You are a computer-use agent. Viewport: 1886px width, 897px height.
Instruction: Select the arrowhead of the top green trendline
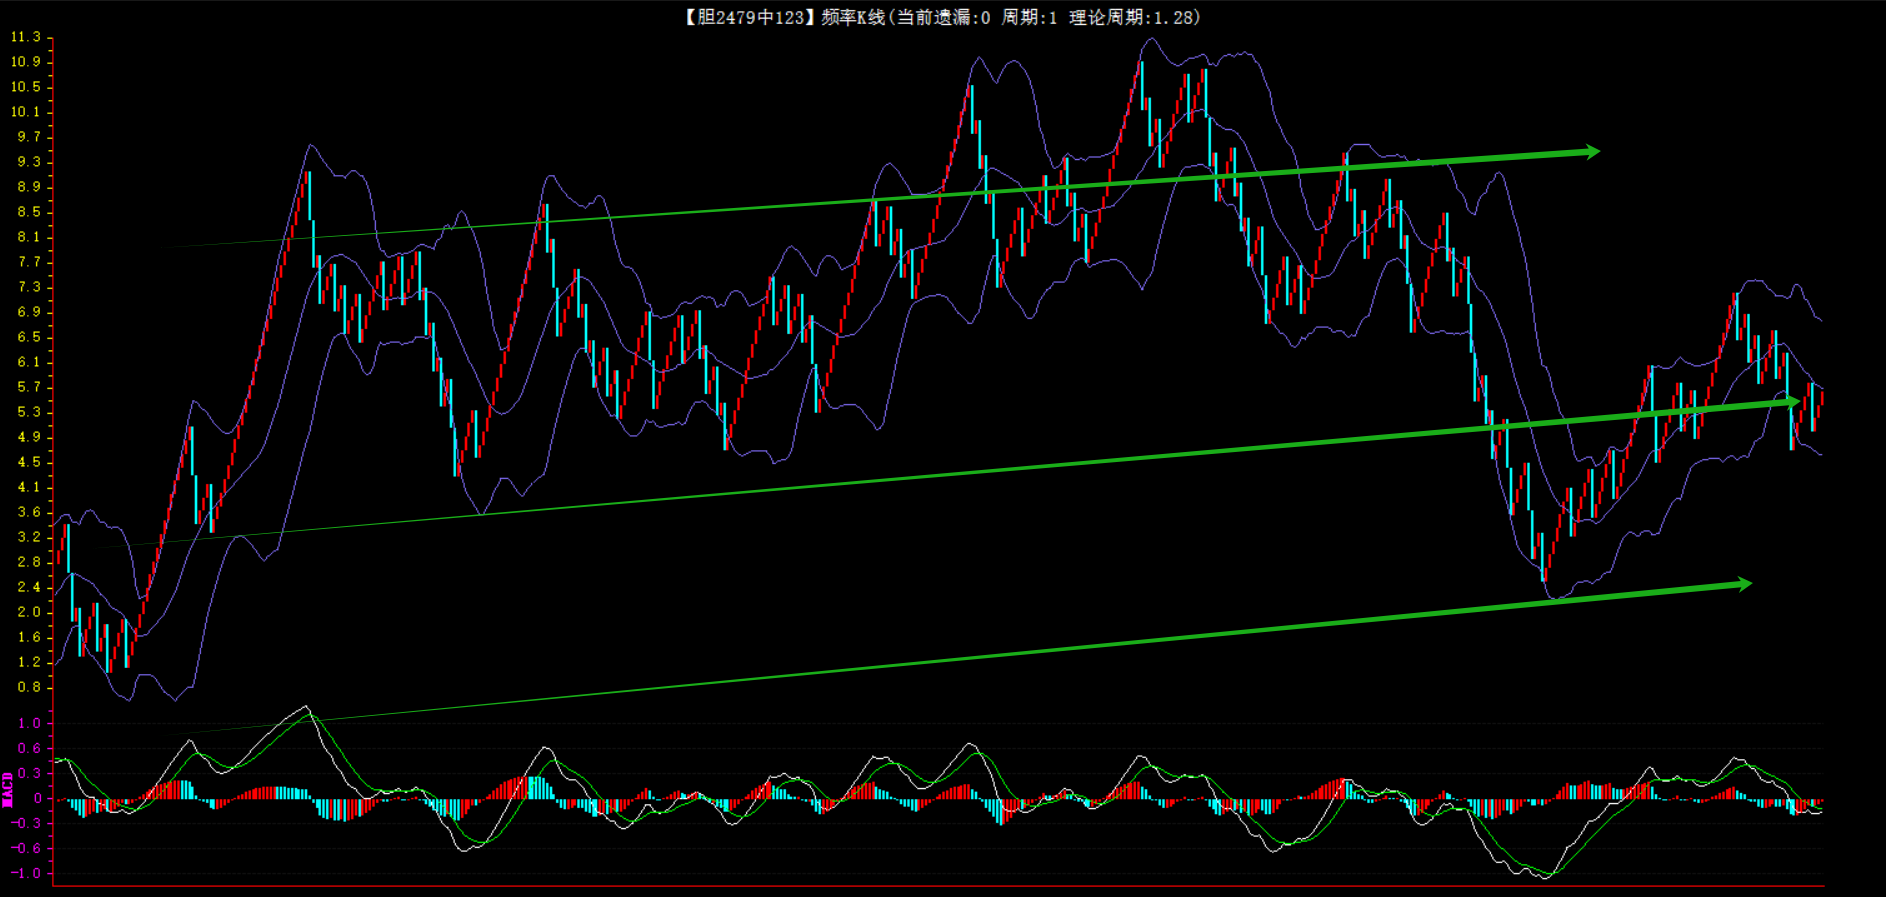(x=1590, y=152)
